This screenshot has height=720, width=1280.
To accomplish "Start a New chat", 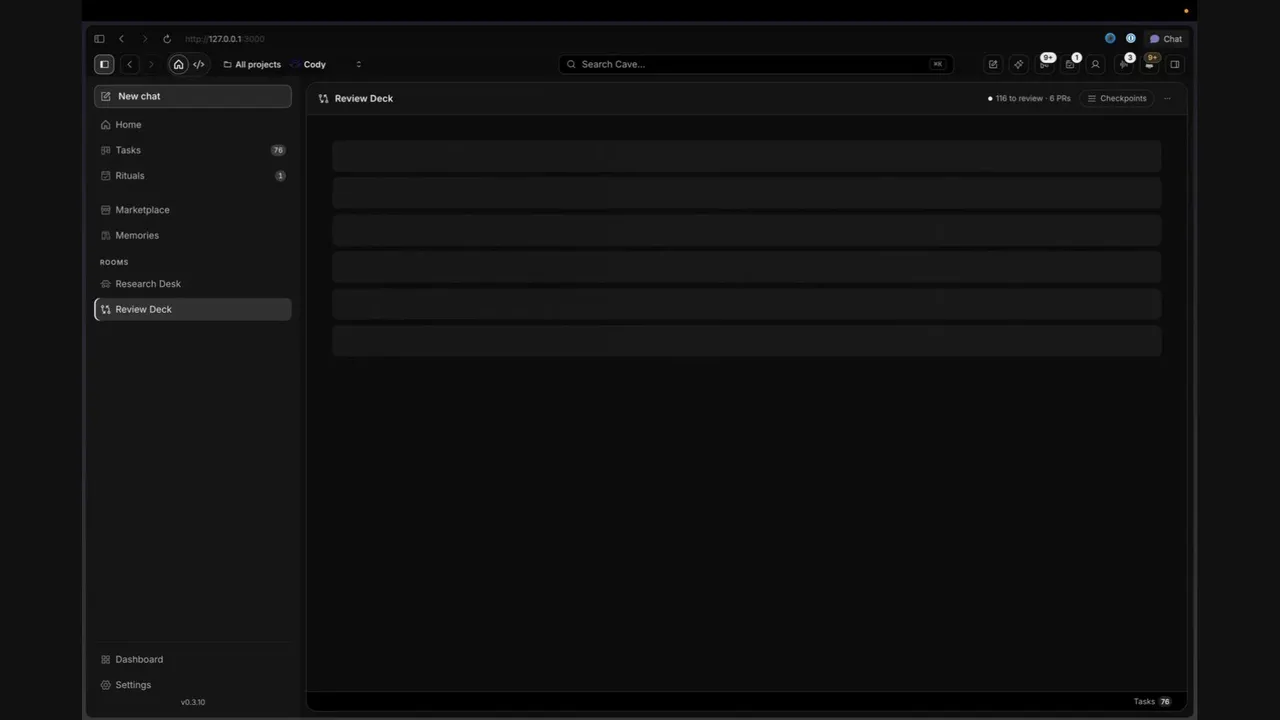I will pos(193,96).
